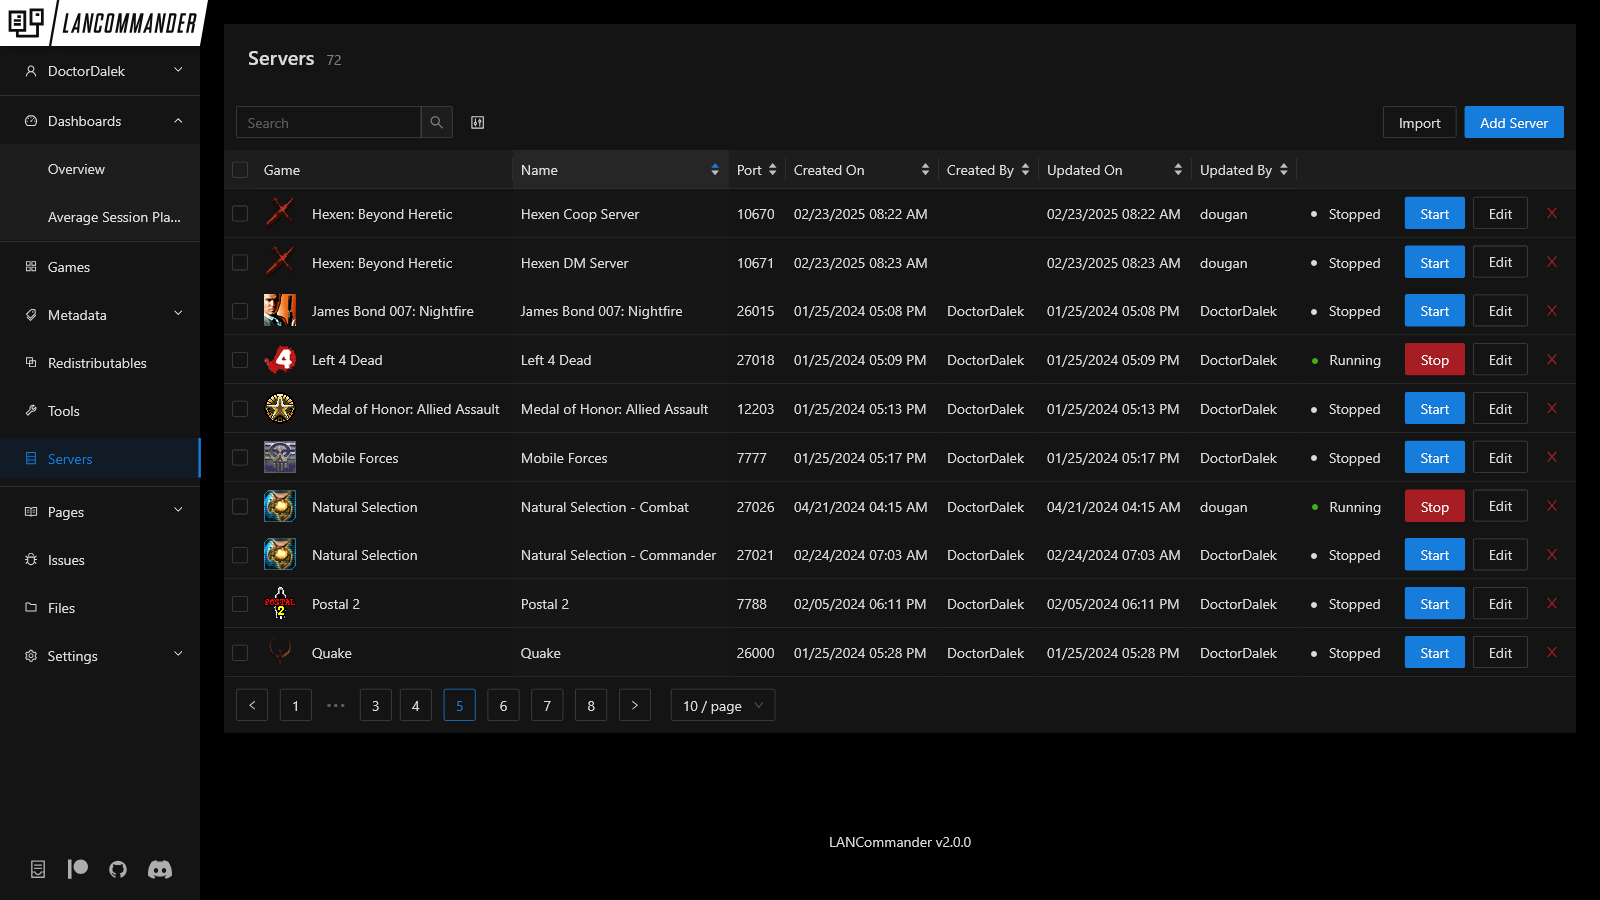The image size is (1600, 900).
Task: Click the Add Server button
Action: coord(1513,123)
